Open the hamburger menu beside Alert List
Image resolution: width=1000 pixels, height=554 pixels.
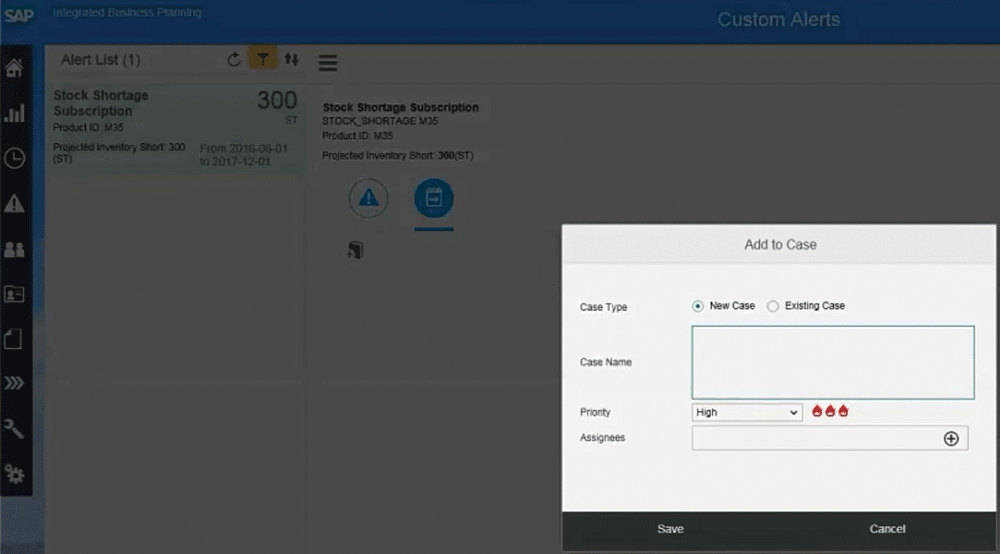click(x=328, y=63)
